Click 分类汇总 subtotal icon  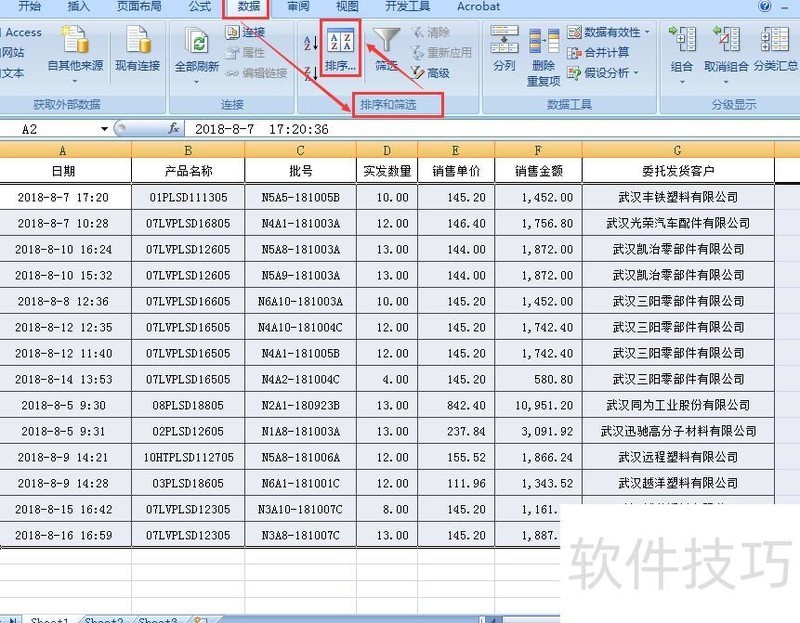pos(776,49)
